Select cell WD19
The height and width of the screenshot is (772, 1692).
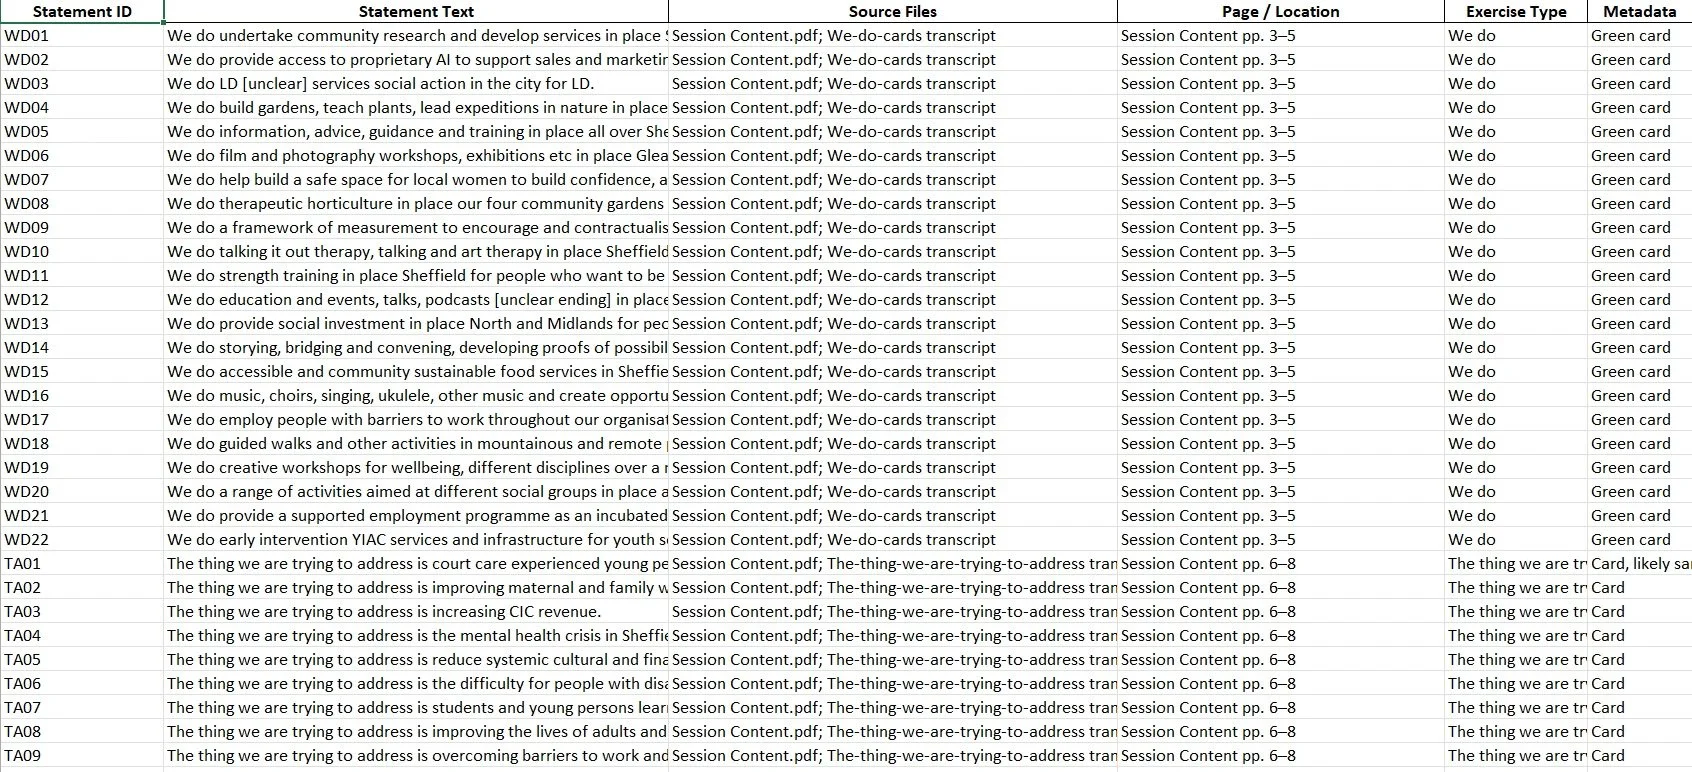(82, 467)
